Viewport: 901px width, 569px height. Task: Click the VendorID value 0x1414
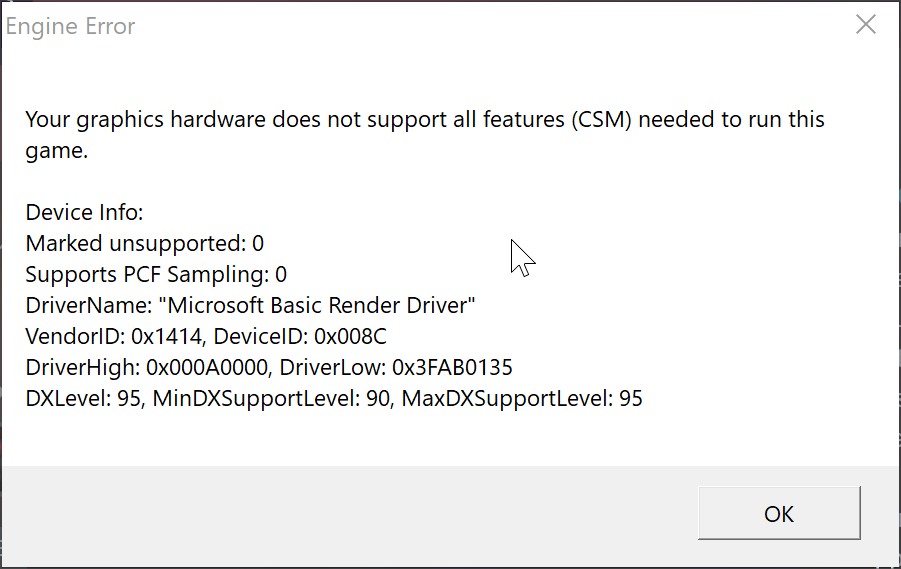click(167, 336)
